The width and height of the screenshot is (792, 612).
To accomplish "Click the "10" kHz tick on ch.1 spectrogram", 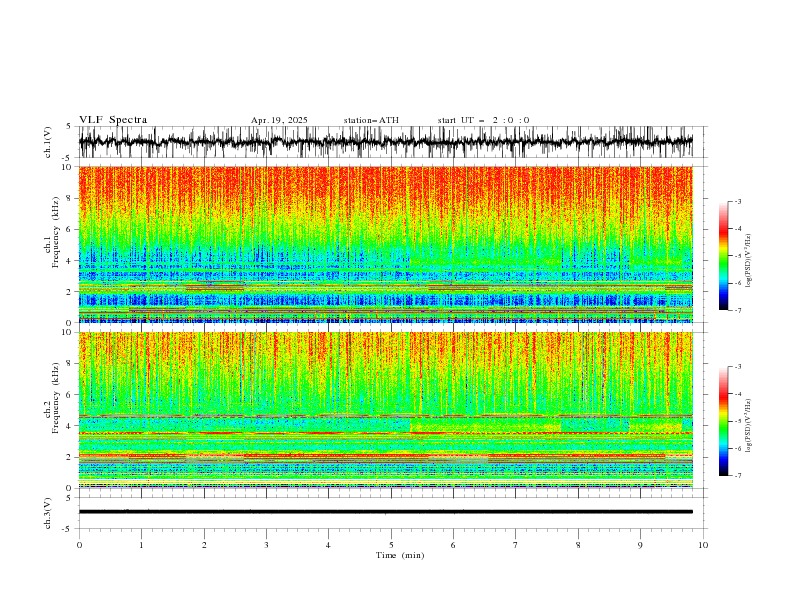I will point(68,167).
